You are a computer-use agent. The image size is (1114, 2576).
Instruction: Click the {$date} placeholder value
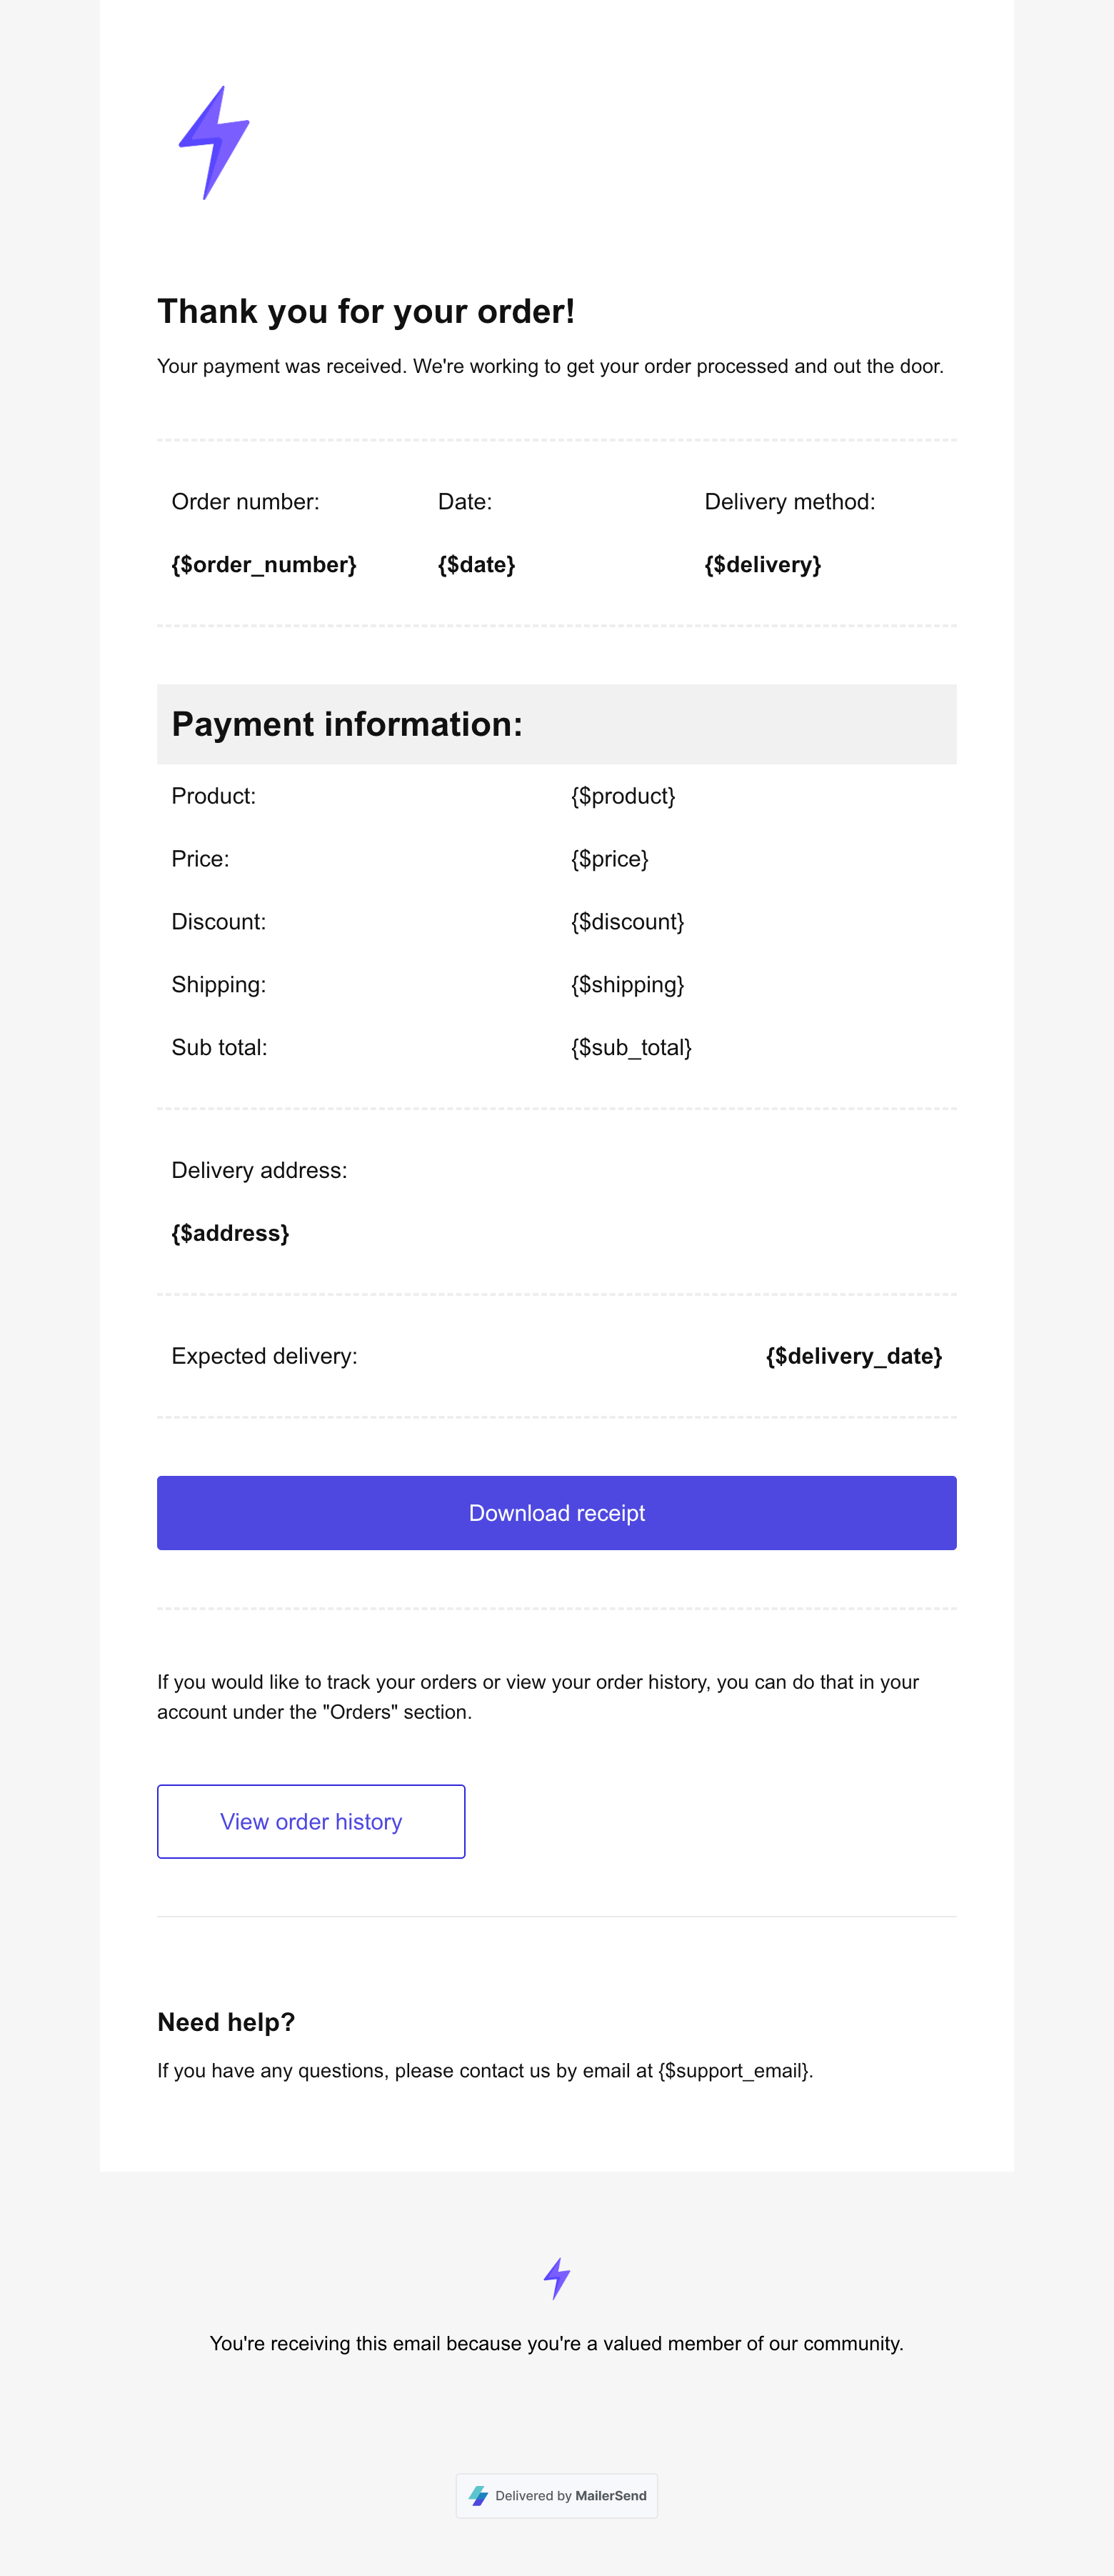pyautogui.click(x=476, y=565)
